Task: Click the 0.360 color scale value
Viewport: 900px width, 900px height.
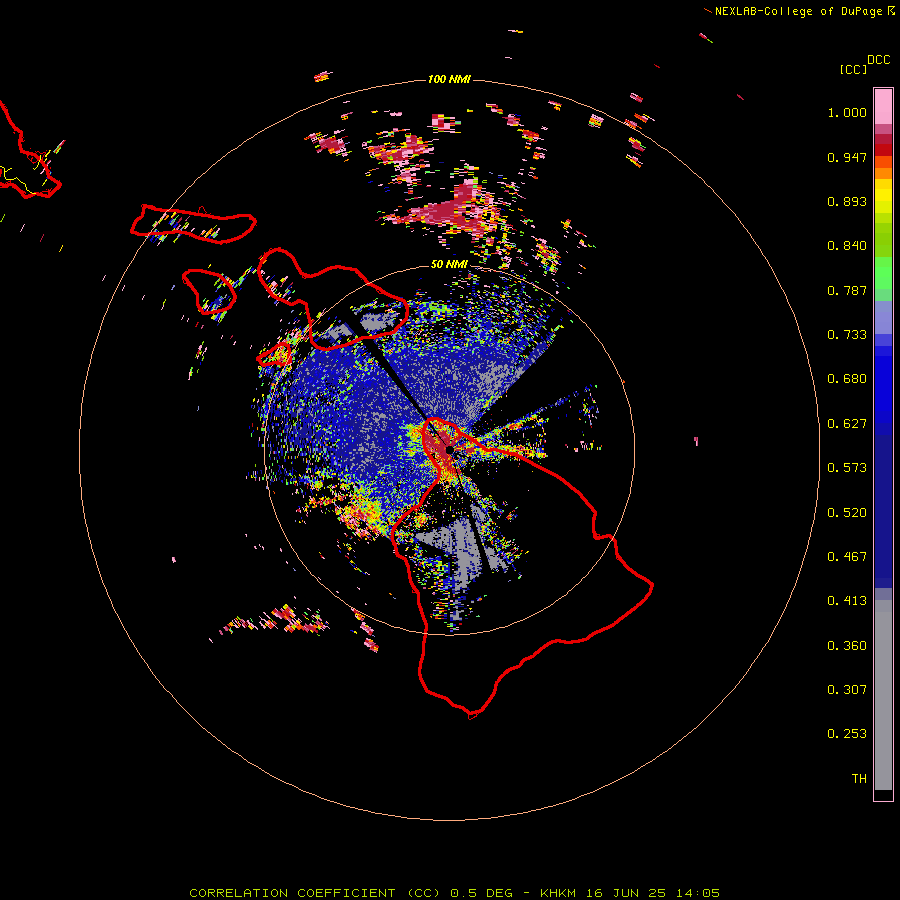Action: click(x=847, y=646)
